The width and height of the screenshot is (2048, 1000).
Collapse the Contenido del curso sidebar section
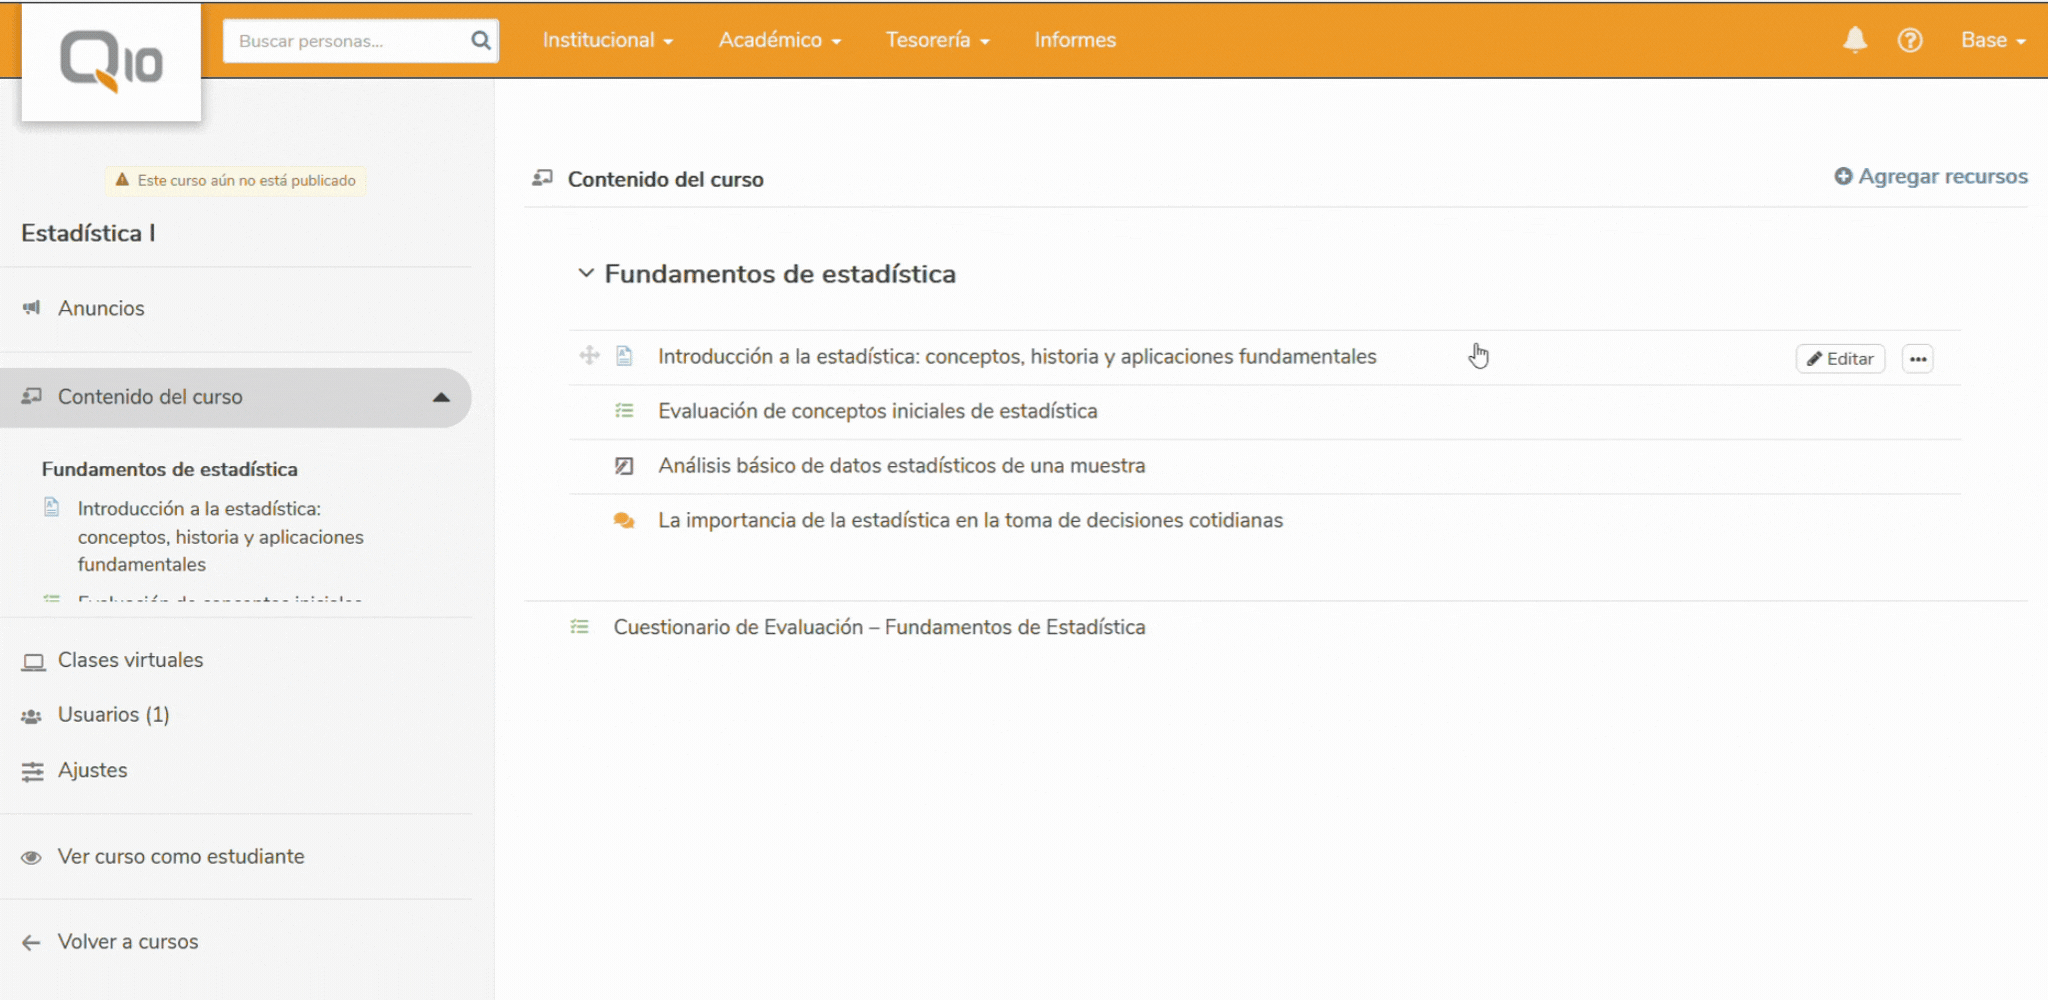click(x=440, y=397)
